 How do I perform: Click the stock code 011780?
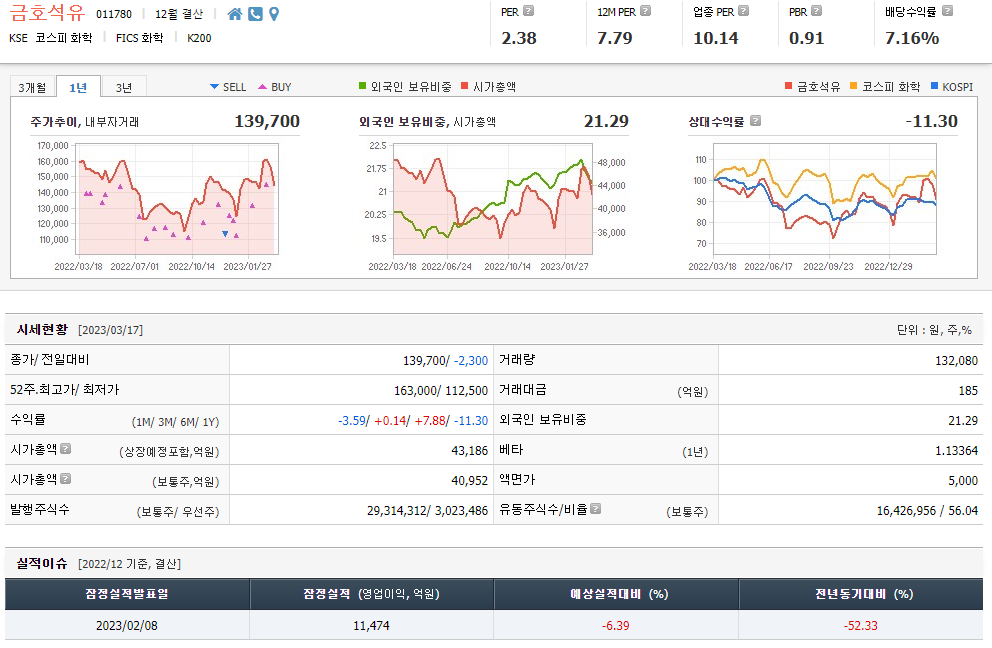[x=114, y=14]
